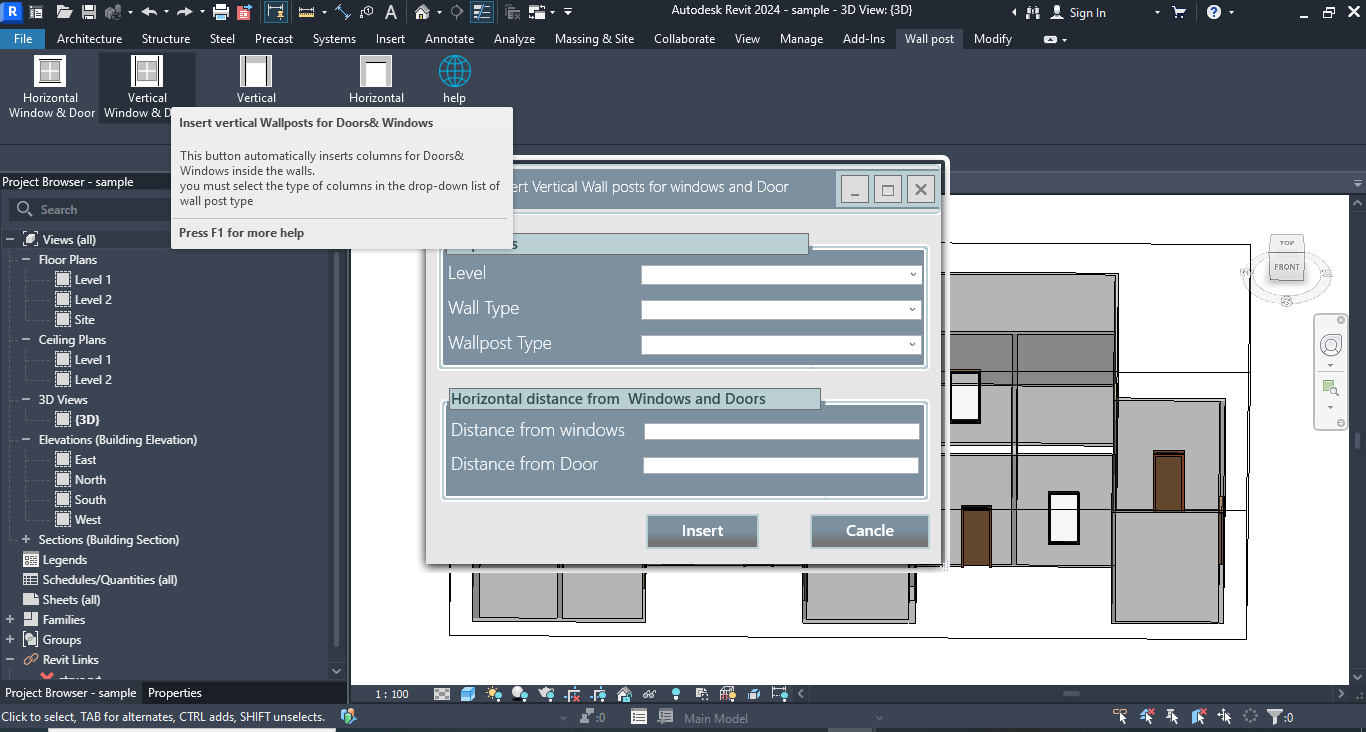Screen dimensions: 1366x732
Task: Click the ViewCube FRONT face
Action: 1286,267
